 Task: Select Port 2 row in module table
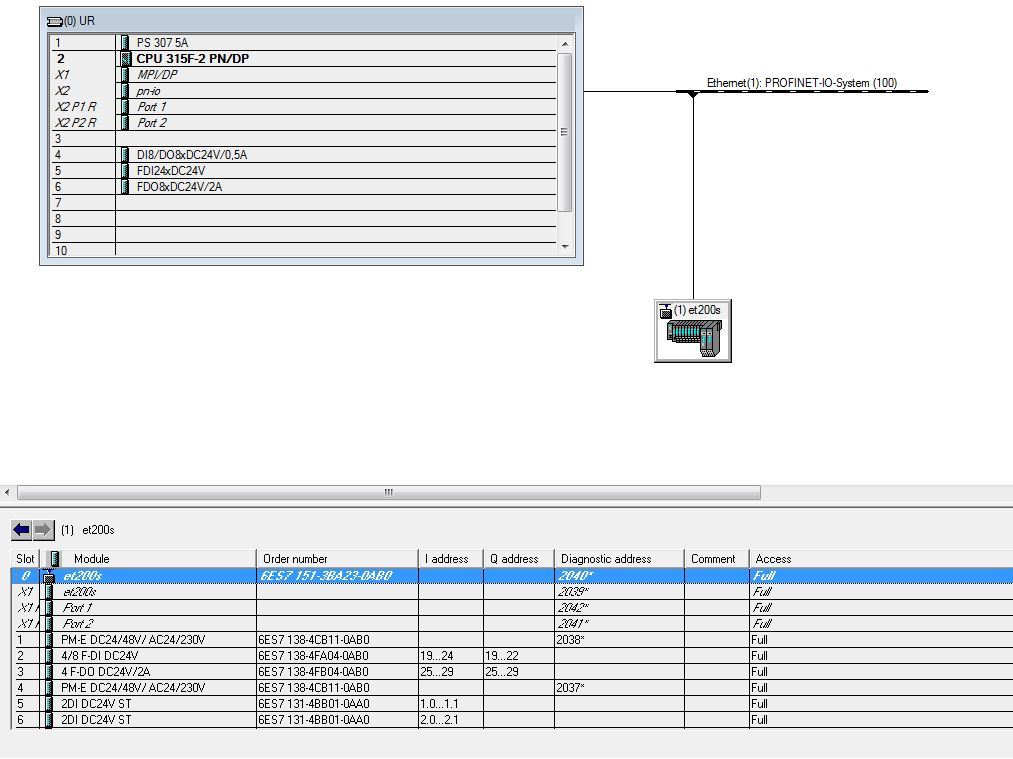(512, 624)
